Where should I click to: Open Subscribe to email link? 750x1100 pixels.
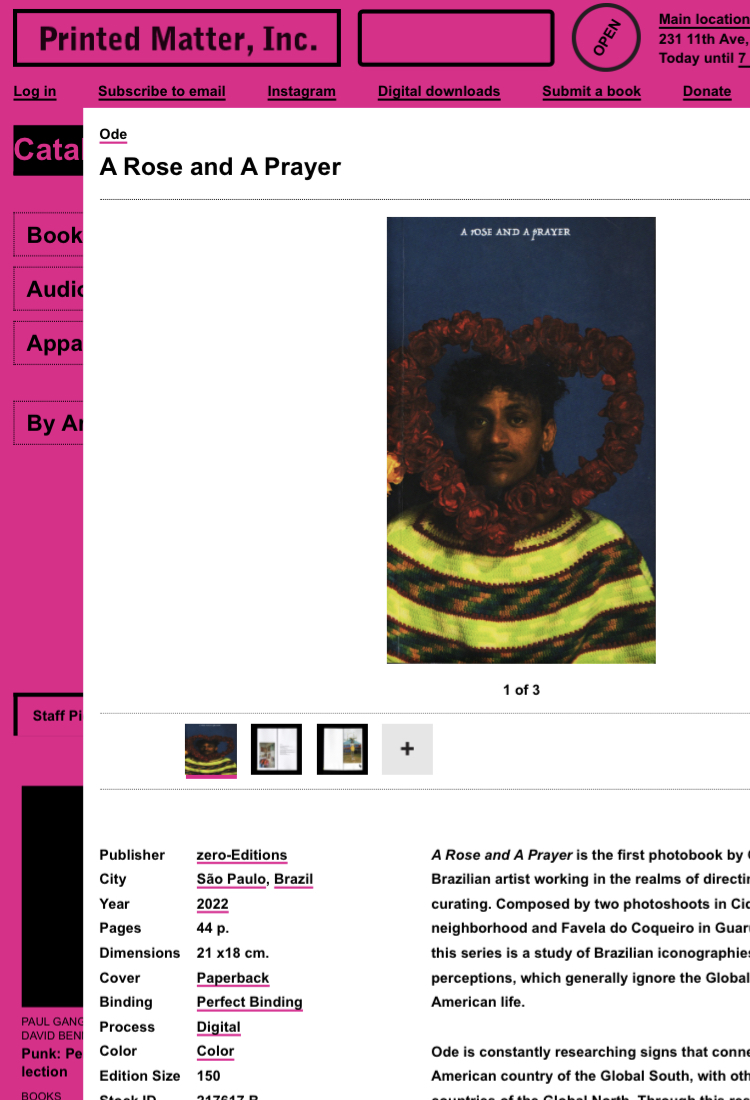point(161,91)
